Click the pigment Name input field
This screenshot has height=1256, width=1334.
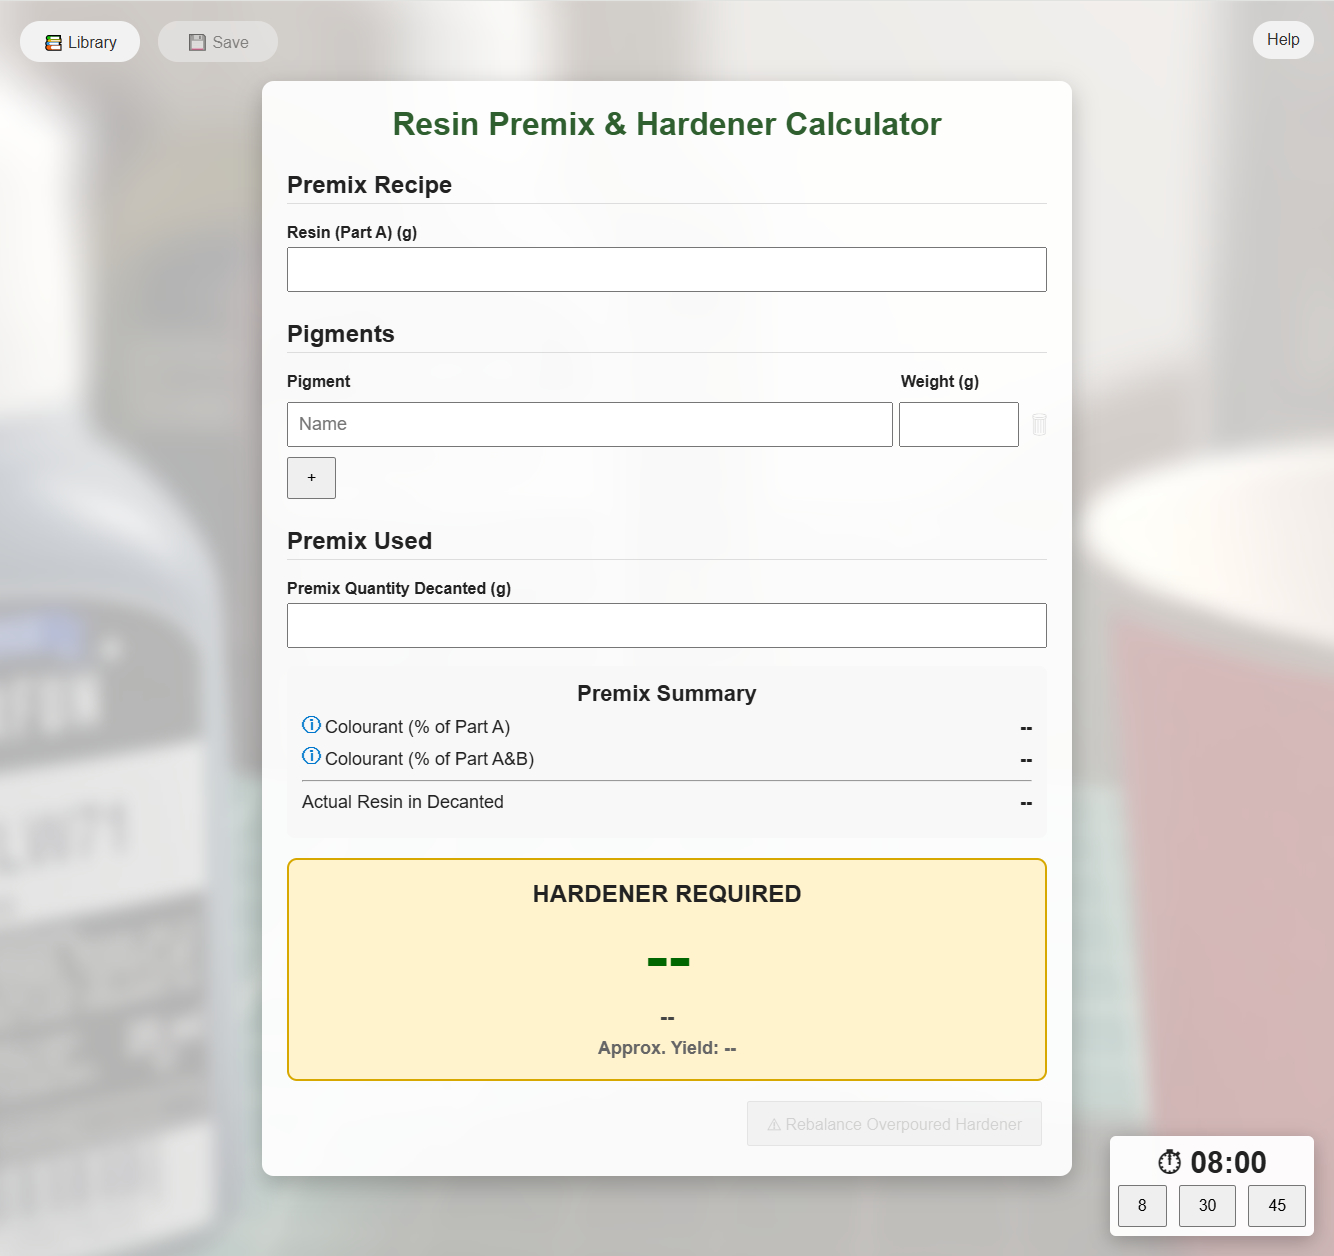590,425
